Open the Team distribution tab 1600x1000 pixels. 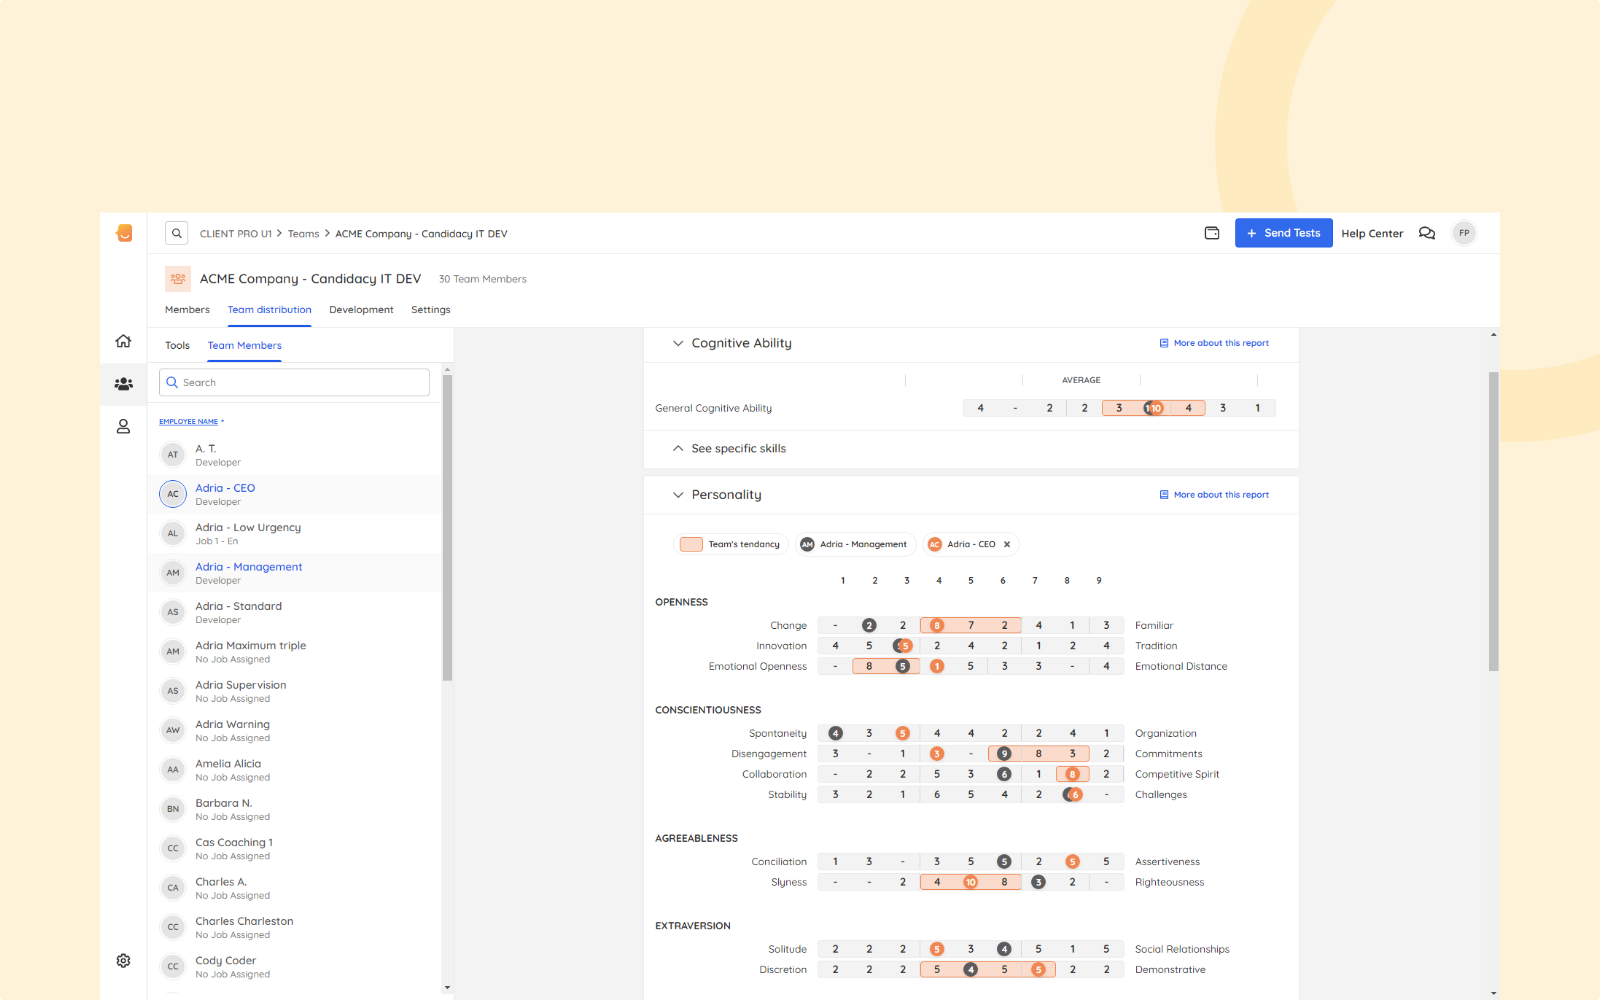pos(269,310)
